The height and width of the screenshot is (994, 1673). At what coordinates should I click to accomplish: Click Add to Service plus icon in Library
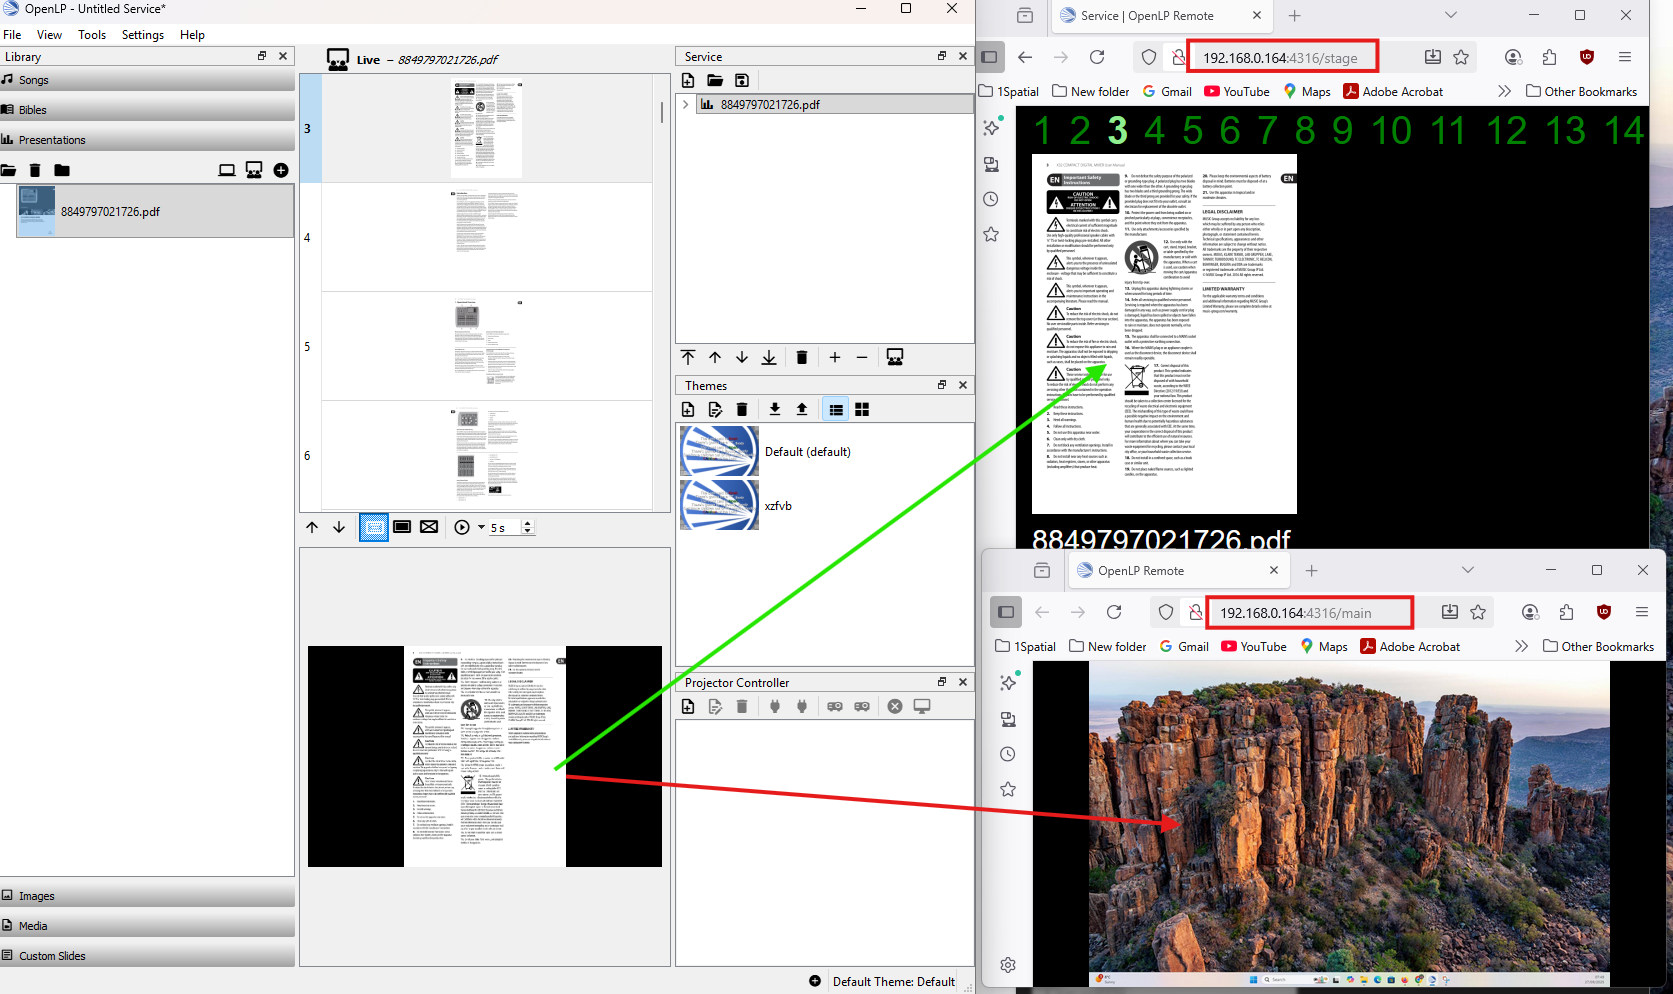(281, 170)
